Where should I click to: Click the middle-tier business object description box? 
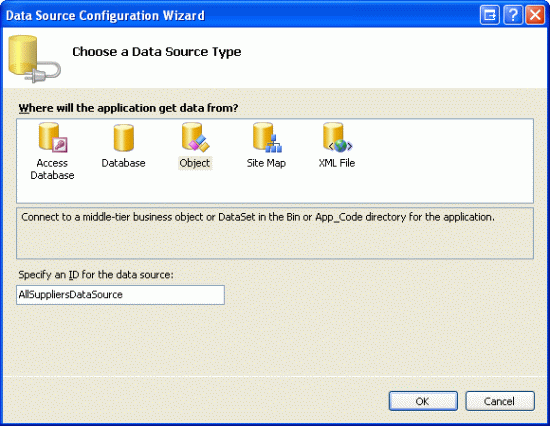(275, 233)
